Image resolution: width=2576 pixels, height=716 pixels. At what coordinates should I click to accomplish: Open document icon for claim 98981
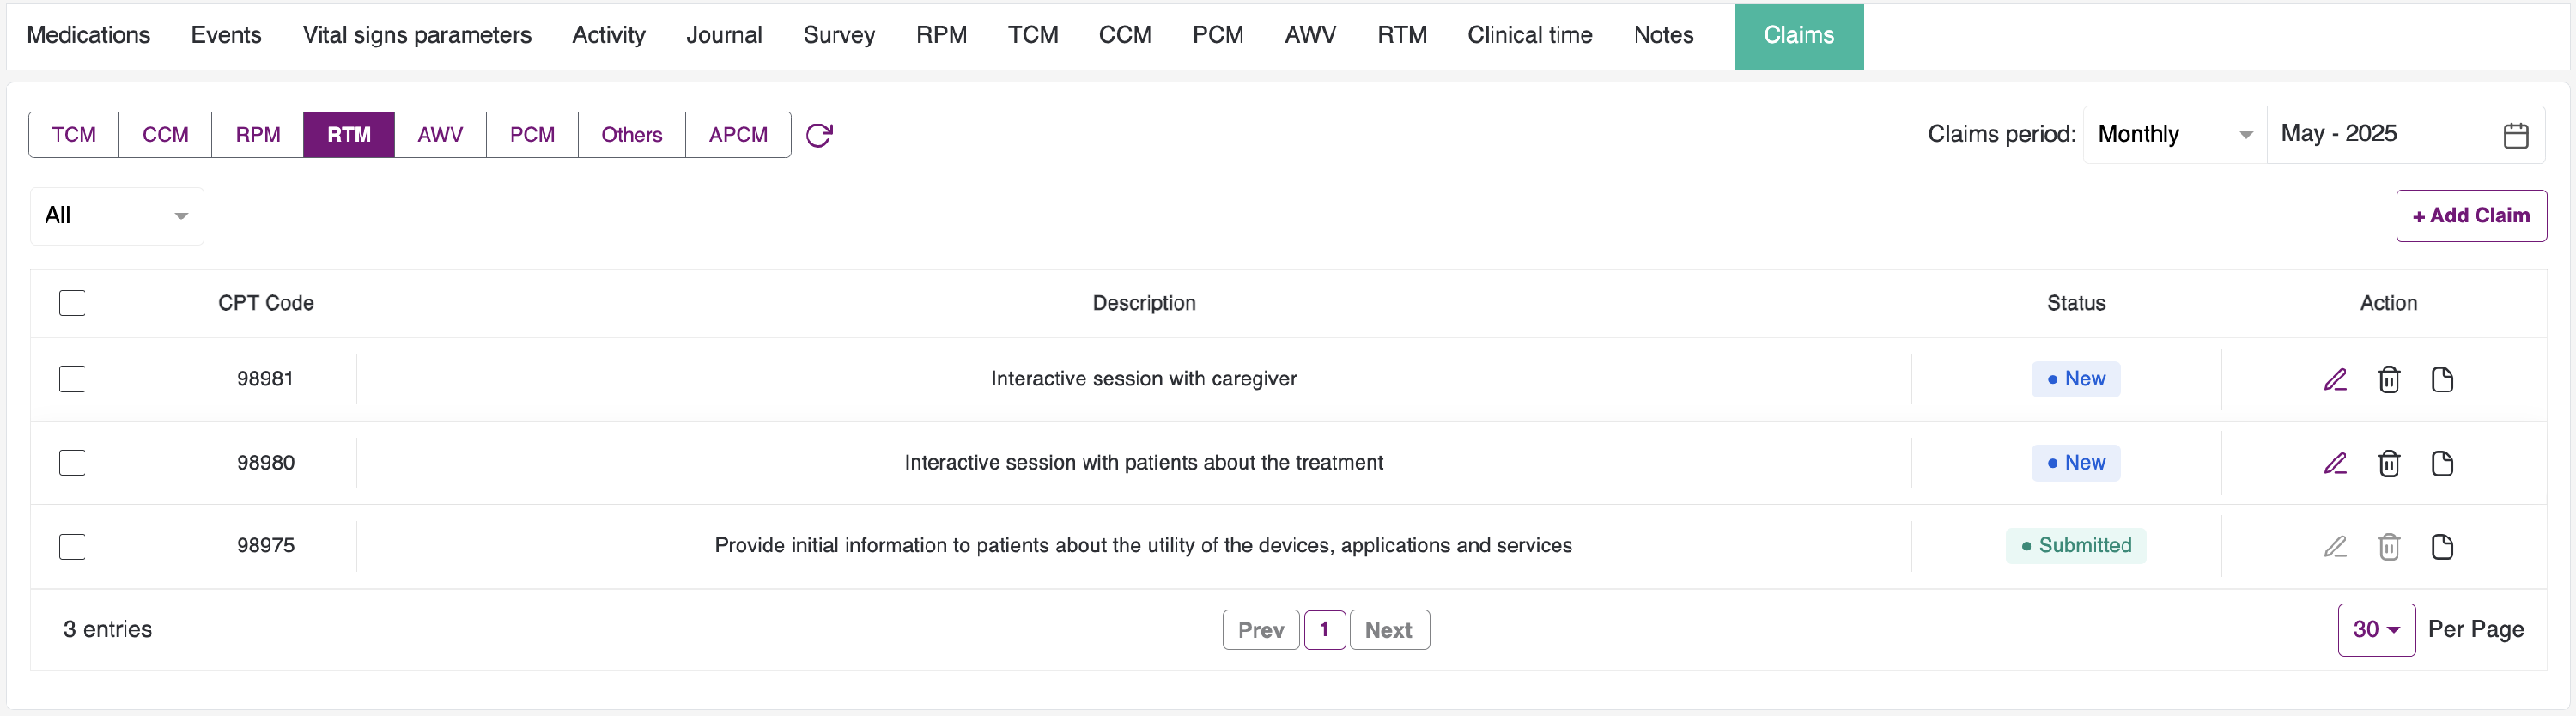click(x=2442, y=380)
